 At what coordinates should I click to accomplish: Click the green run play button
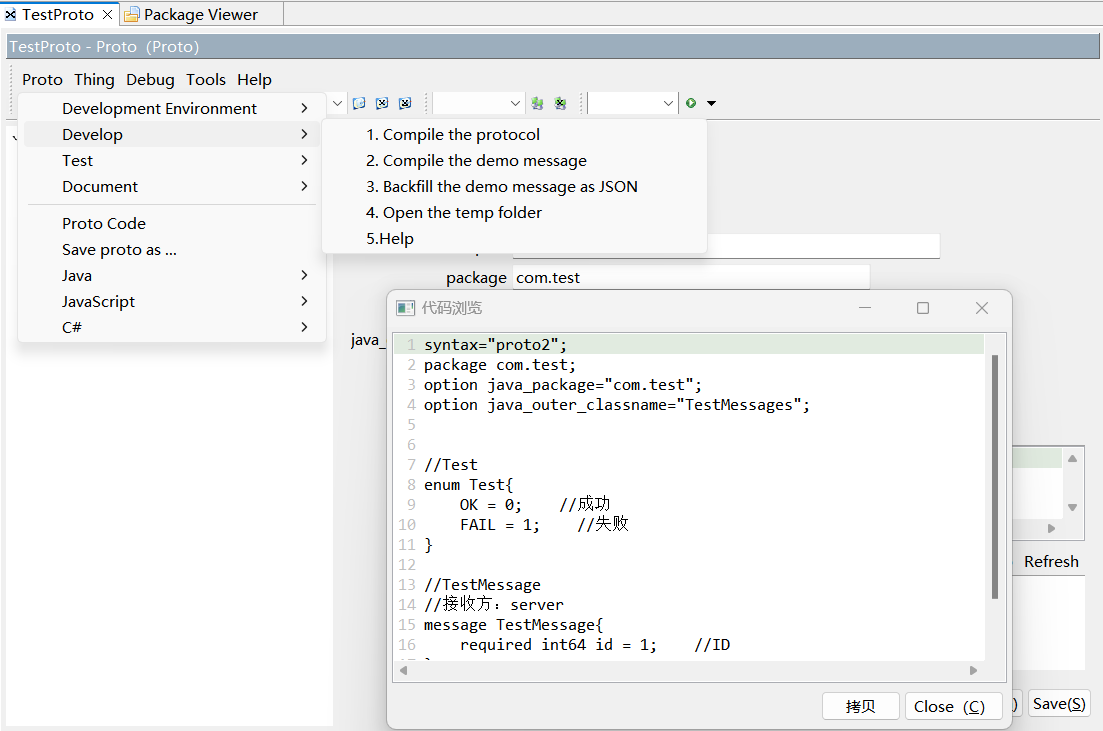pos(691,103)
